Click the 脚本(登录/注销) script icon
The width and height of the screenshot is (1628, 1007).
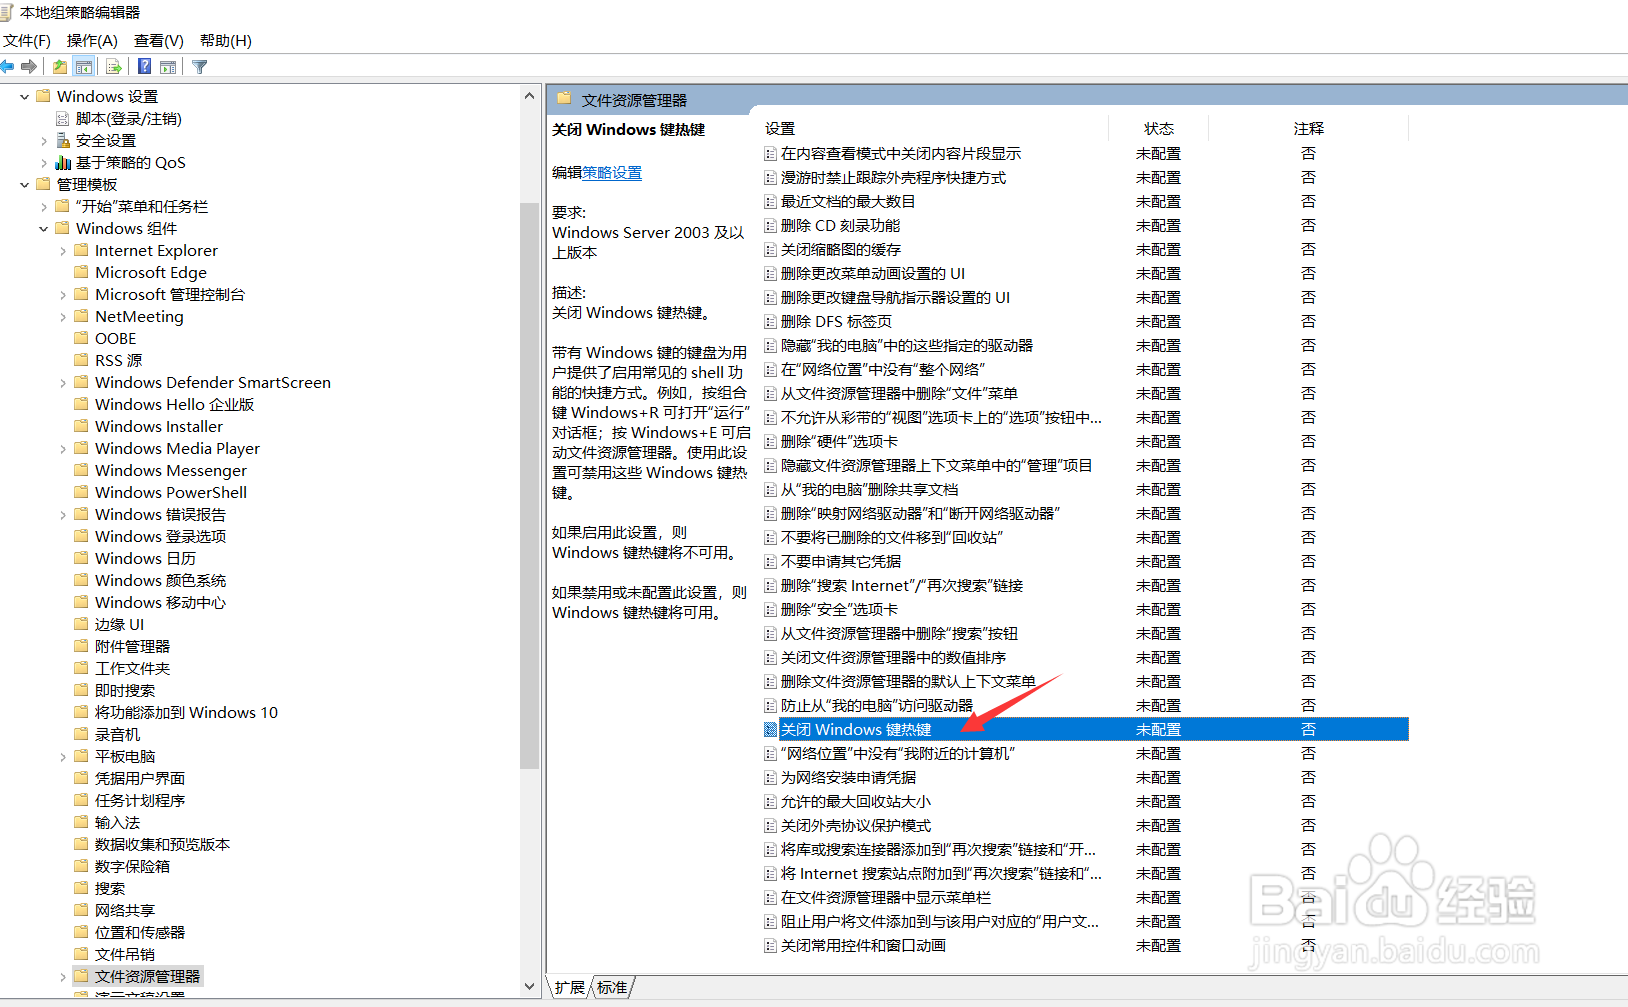pyautogui.click(x=63, y=119)
